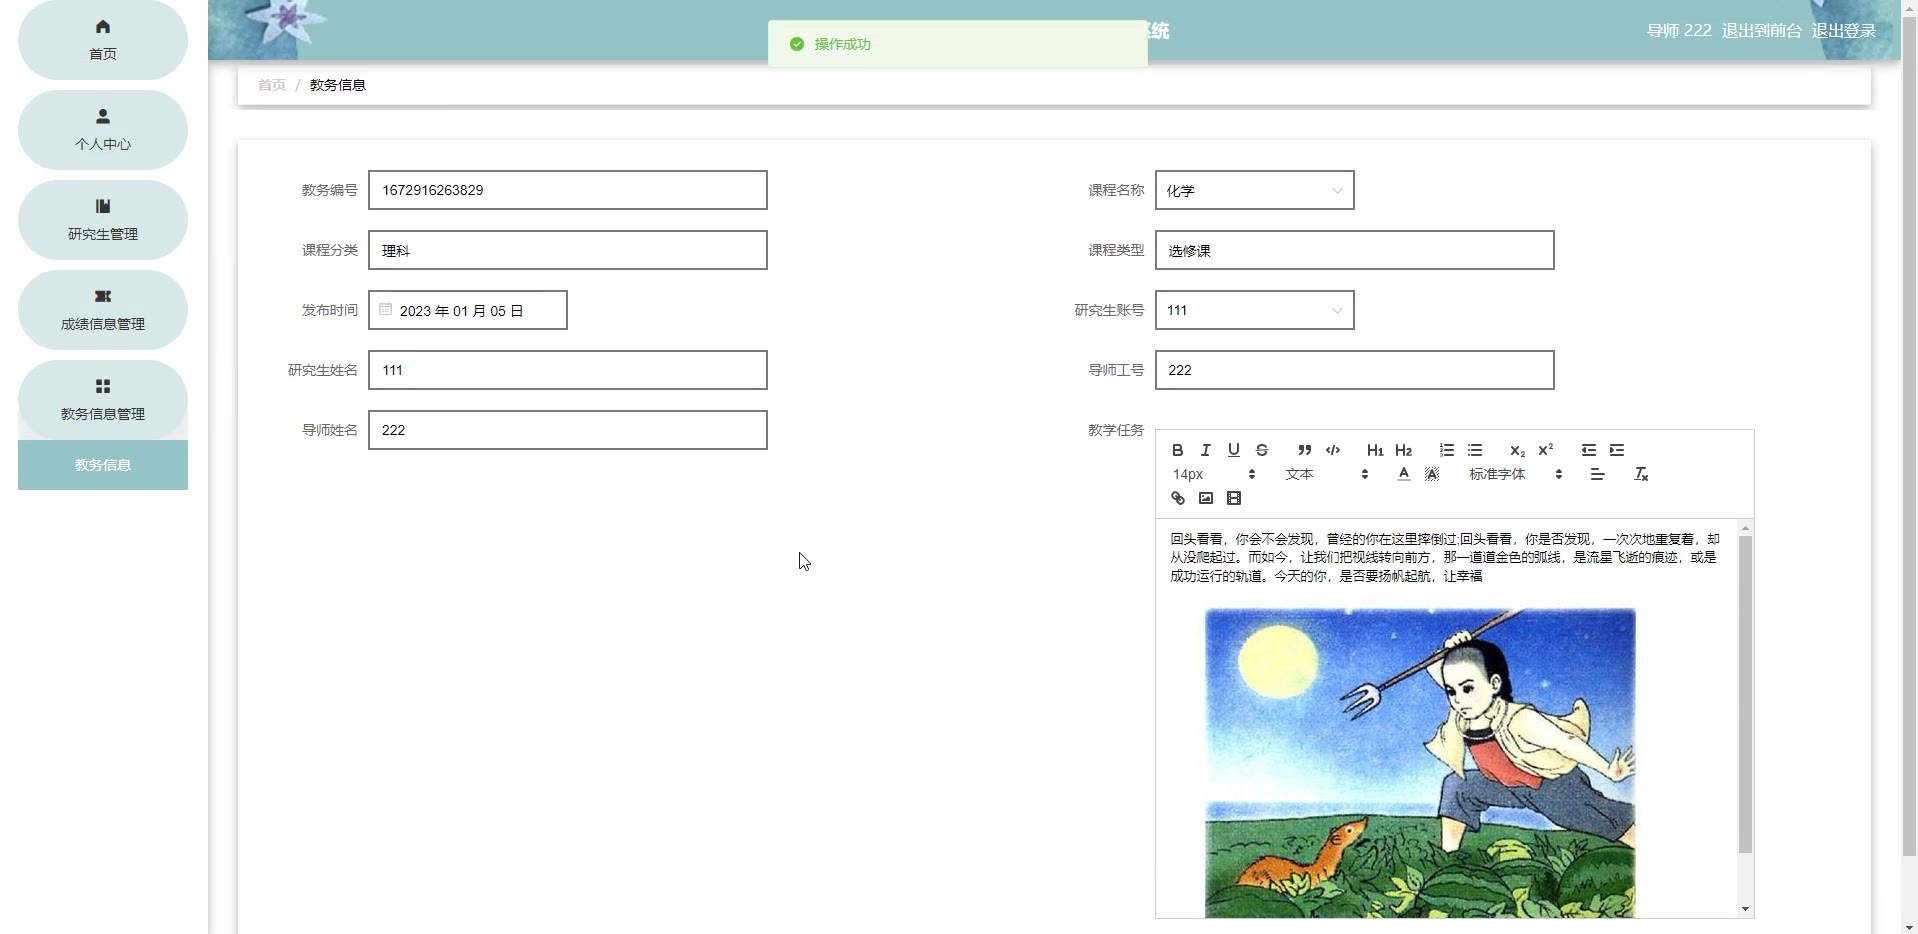Insert a blockquote

point(1305,450)
